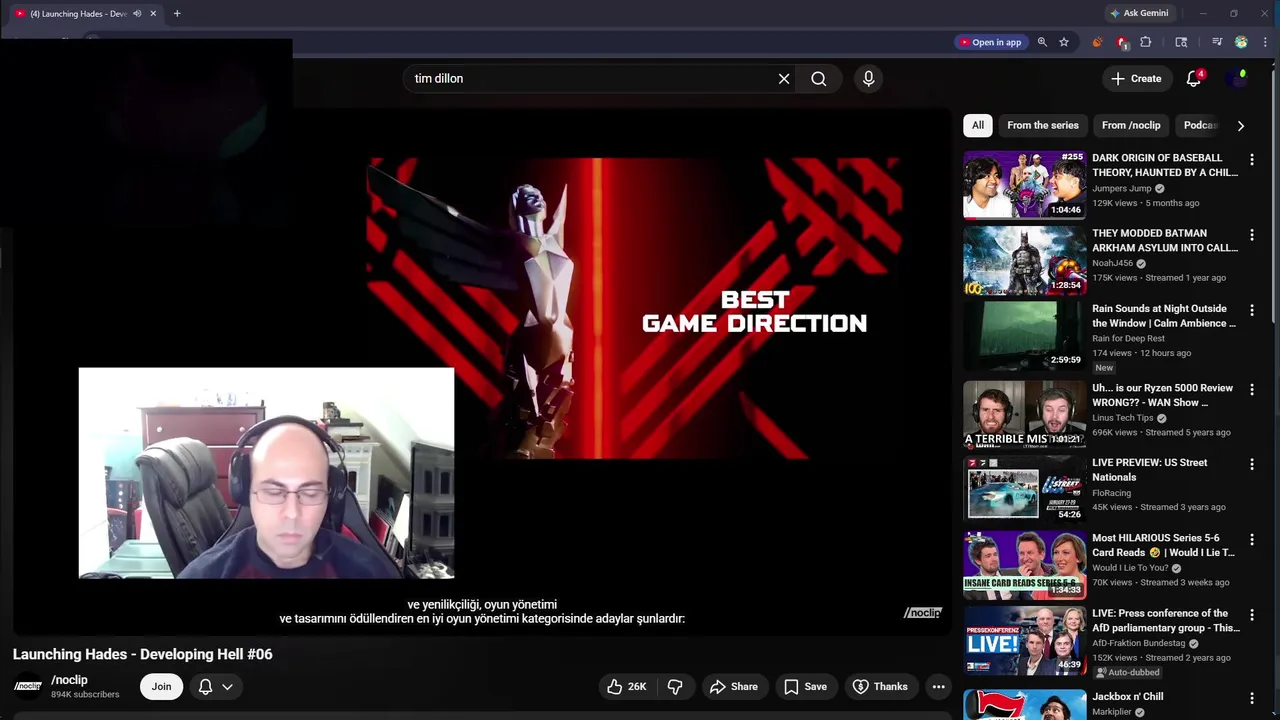1280x720 pixels.
Task: Open menu for Ryzen 5000 Review video
Action: [1252, 389]
